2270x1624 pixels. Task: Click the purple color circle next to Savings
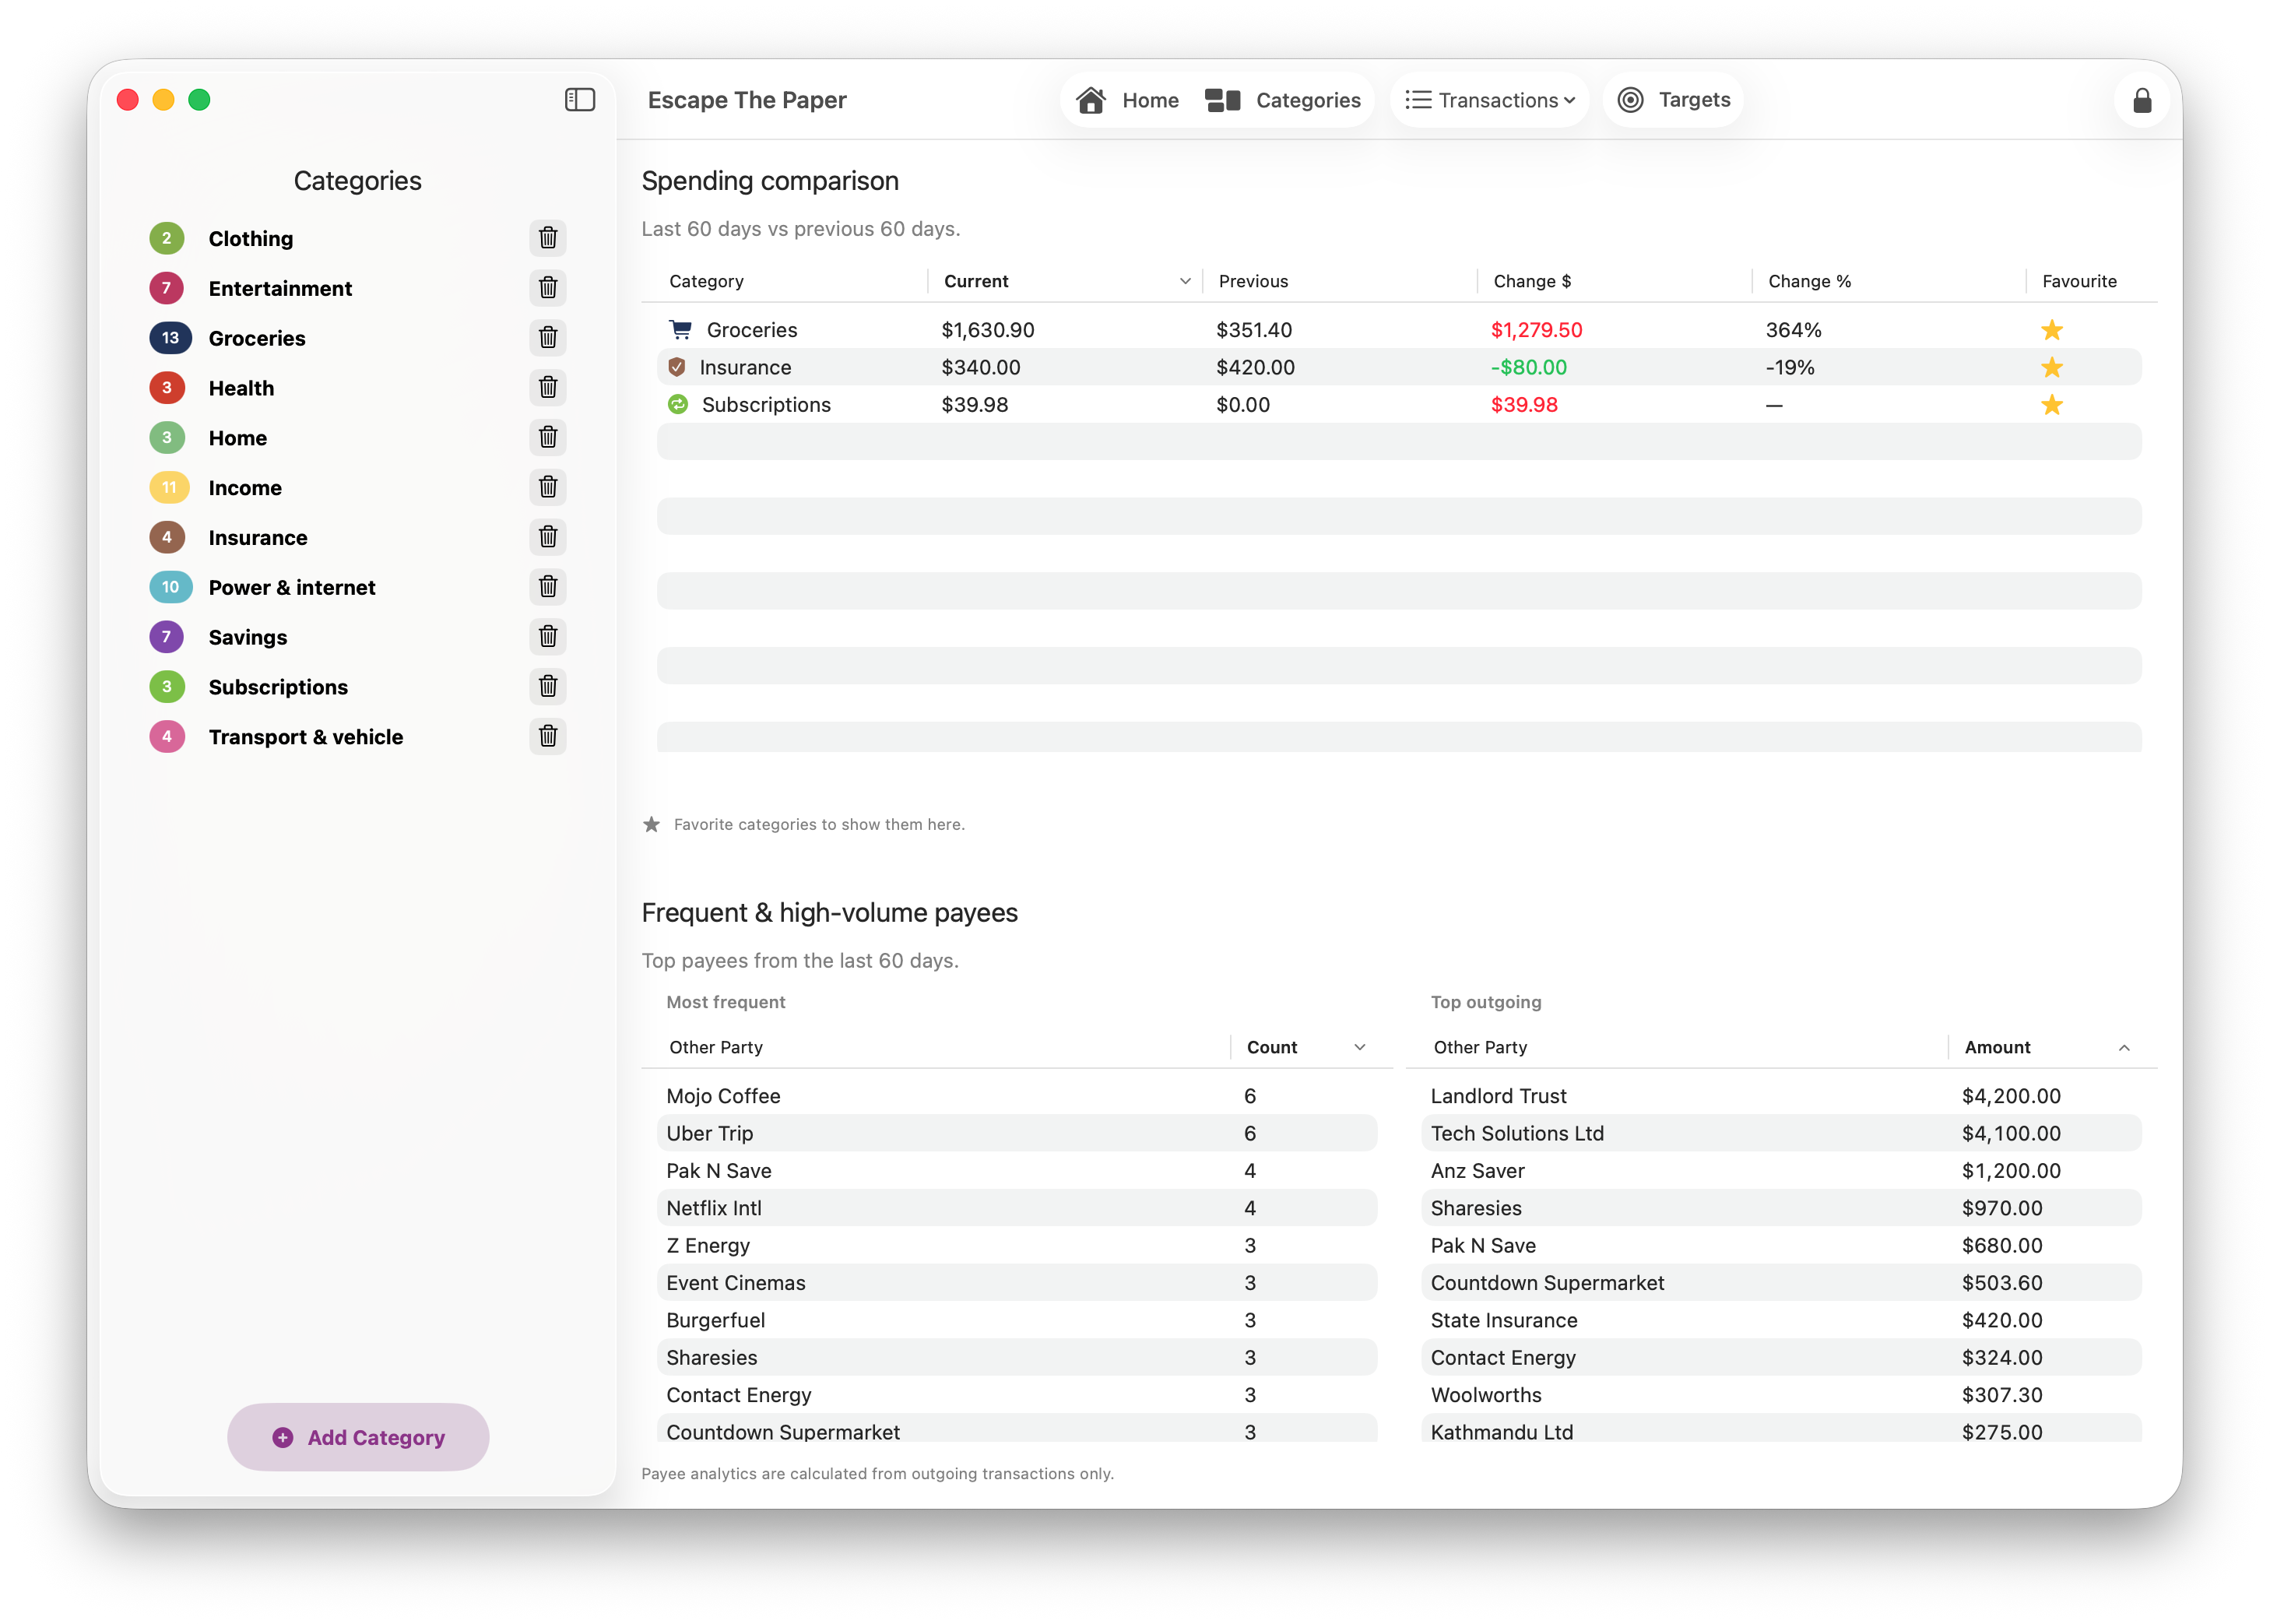[x=167, y=637]
